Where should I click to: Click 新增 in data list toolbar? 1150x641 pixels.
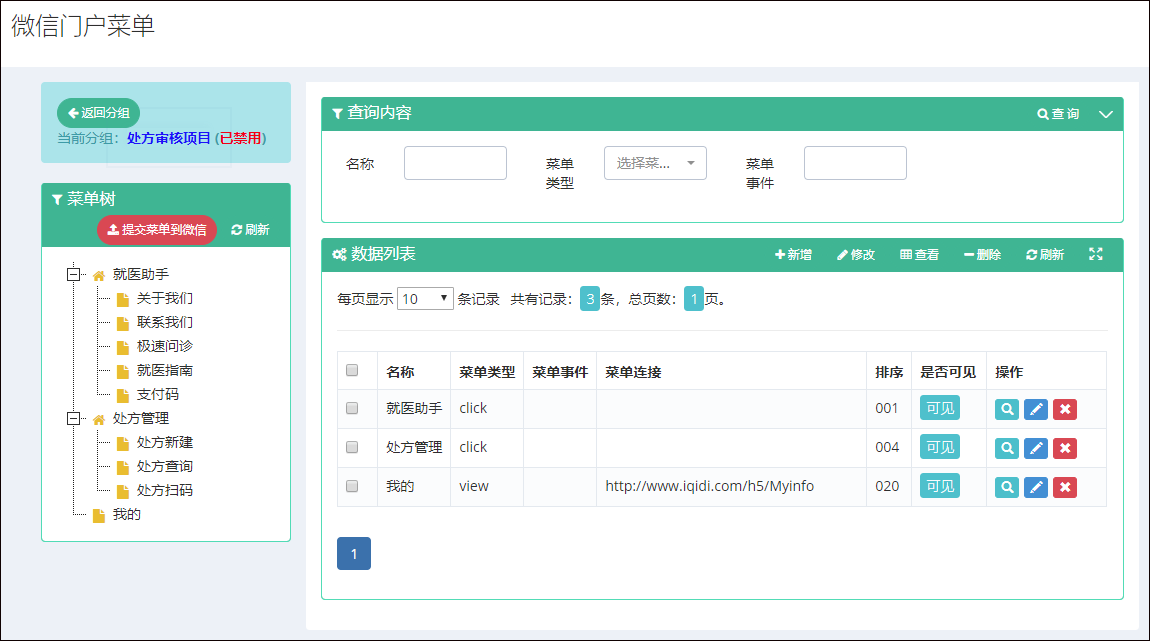[x=794, y=254]
